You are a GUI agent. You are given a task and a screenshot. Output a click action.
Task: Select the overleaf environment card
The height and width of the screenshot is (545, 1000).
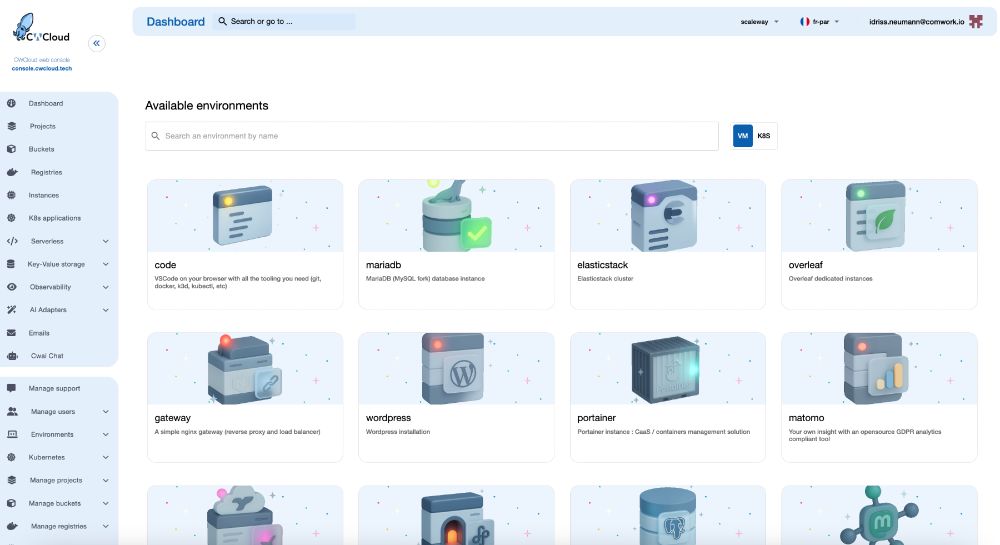coord(879,244)
